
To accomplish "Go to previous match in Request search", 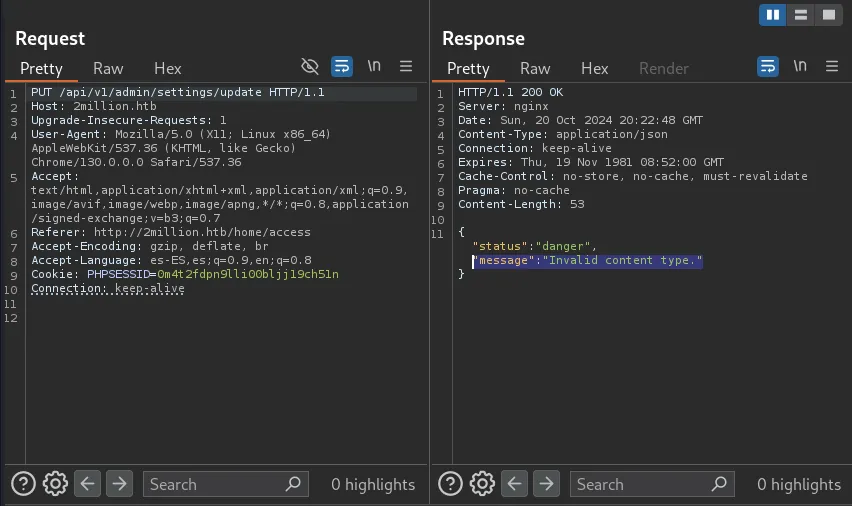I will [88, 484].
